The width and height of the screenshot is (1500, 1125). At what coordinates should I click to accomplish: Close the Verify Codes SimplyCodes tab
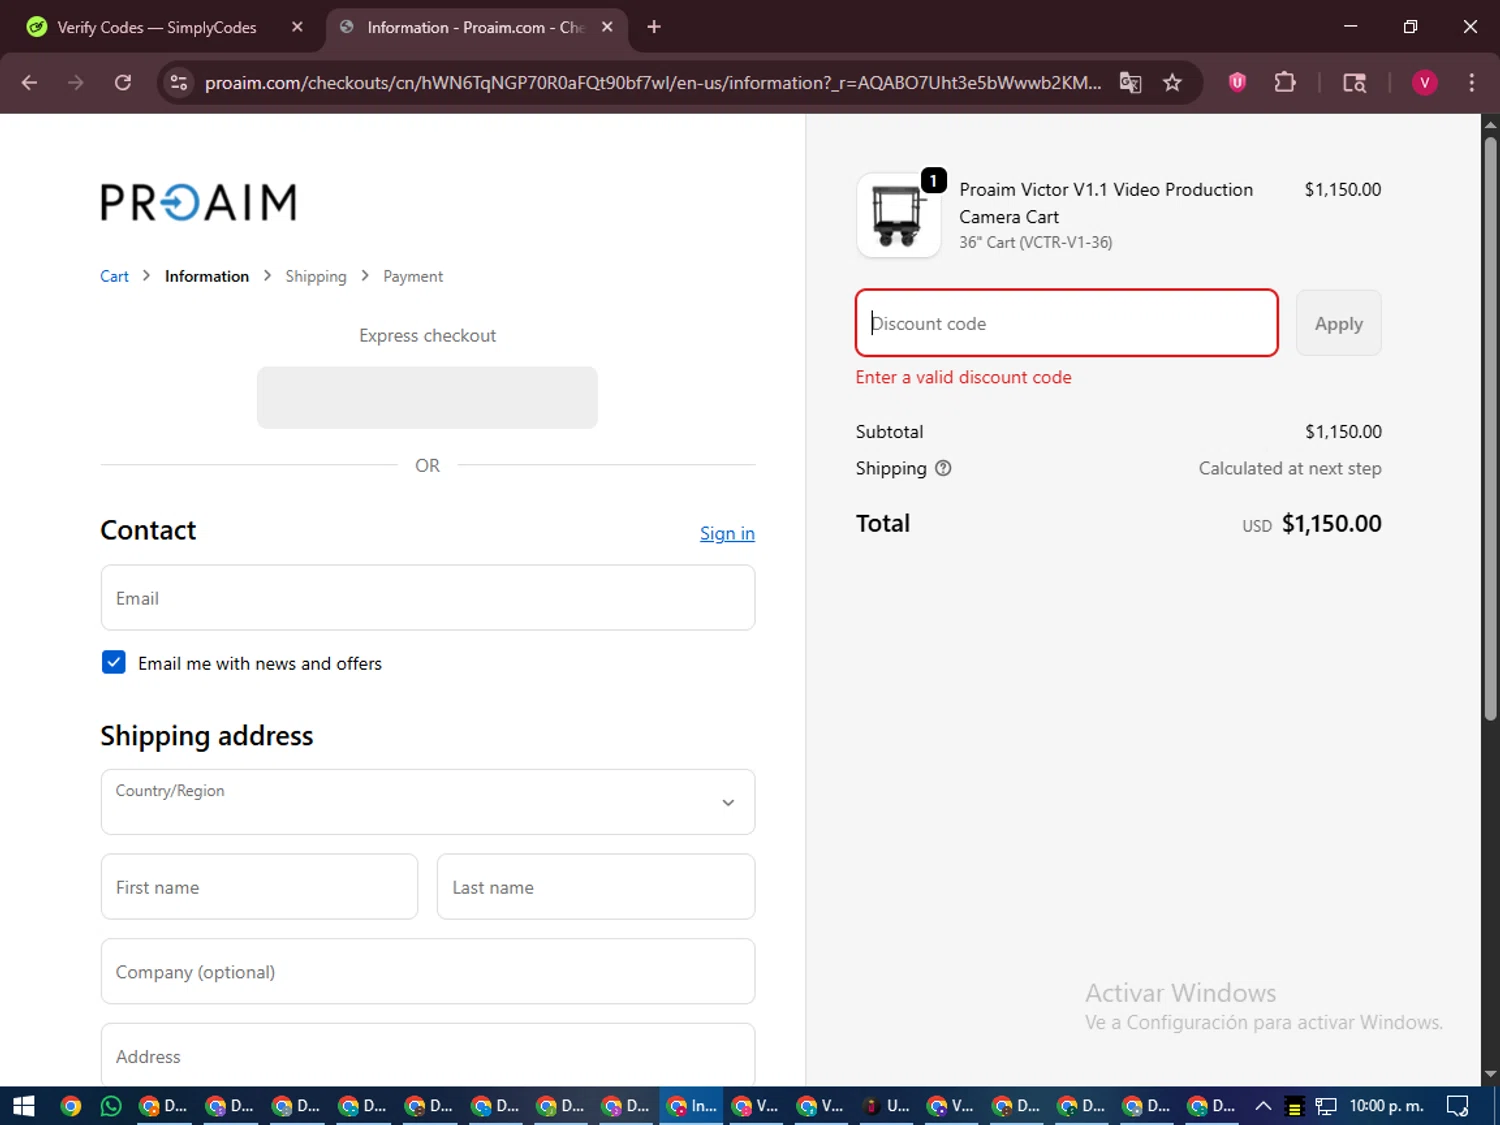coord(297,27)
